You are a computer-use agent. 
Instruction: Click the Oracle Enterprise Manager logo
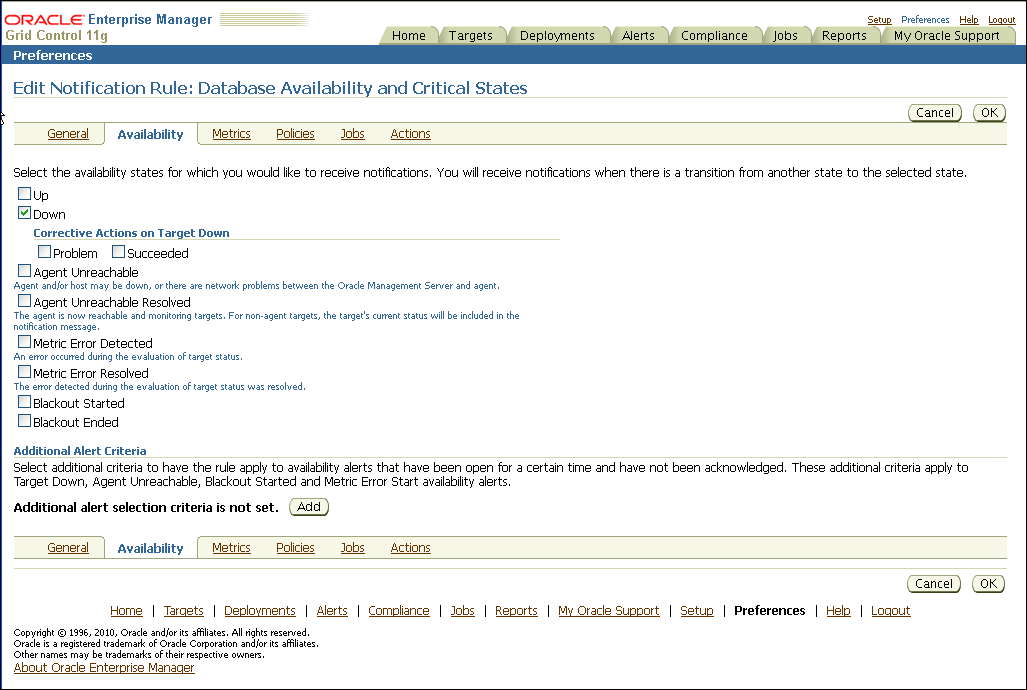tap(108, 27)
